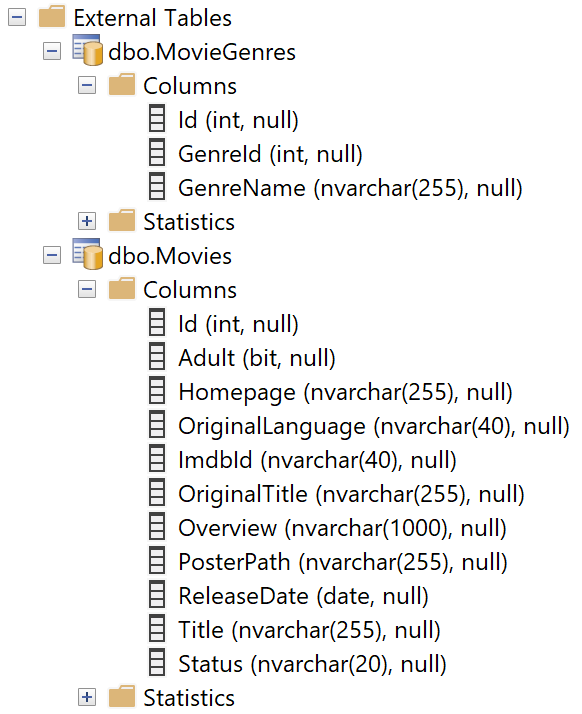Select Adult (bit, null) column

pyautogui.click(x=257, y=358)
